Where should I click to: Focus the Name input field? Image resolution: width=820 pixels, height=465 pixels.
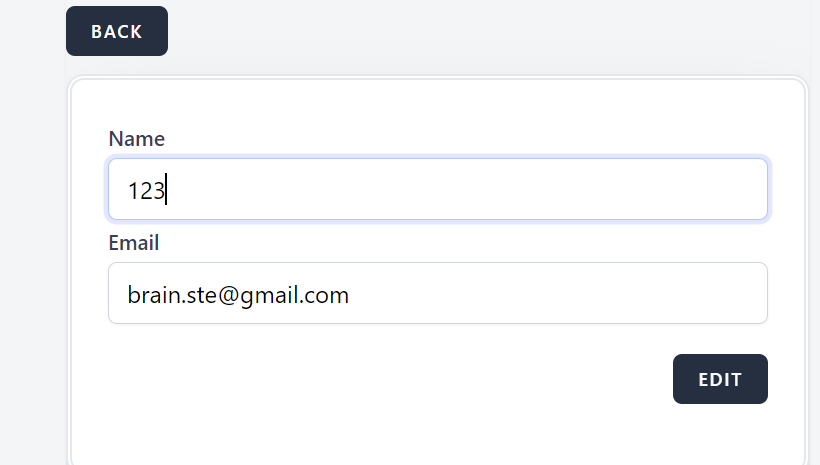coord(437,189)
